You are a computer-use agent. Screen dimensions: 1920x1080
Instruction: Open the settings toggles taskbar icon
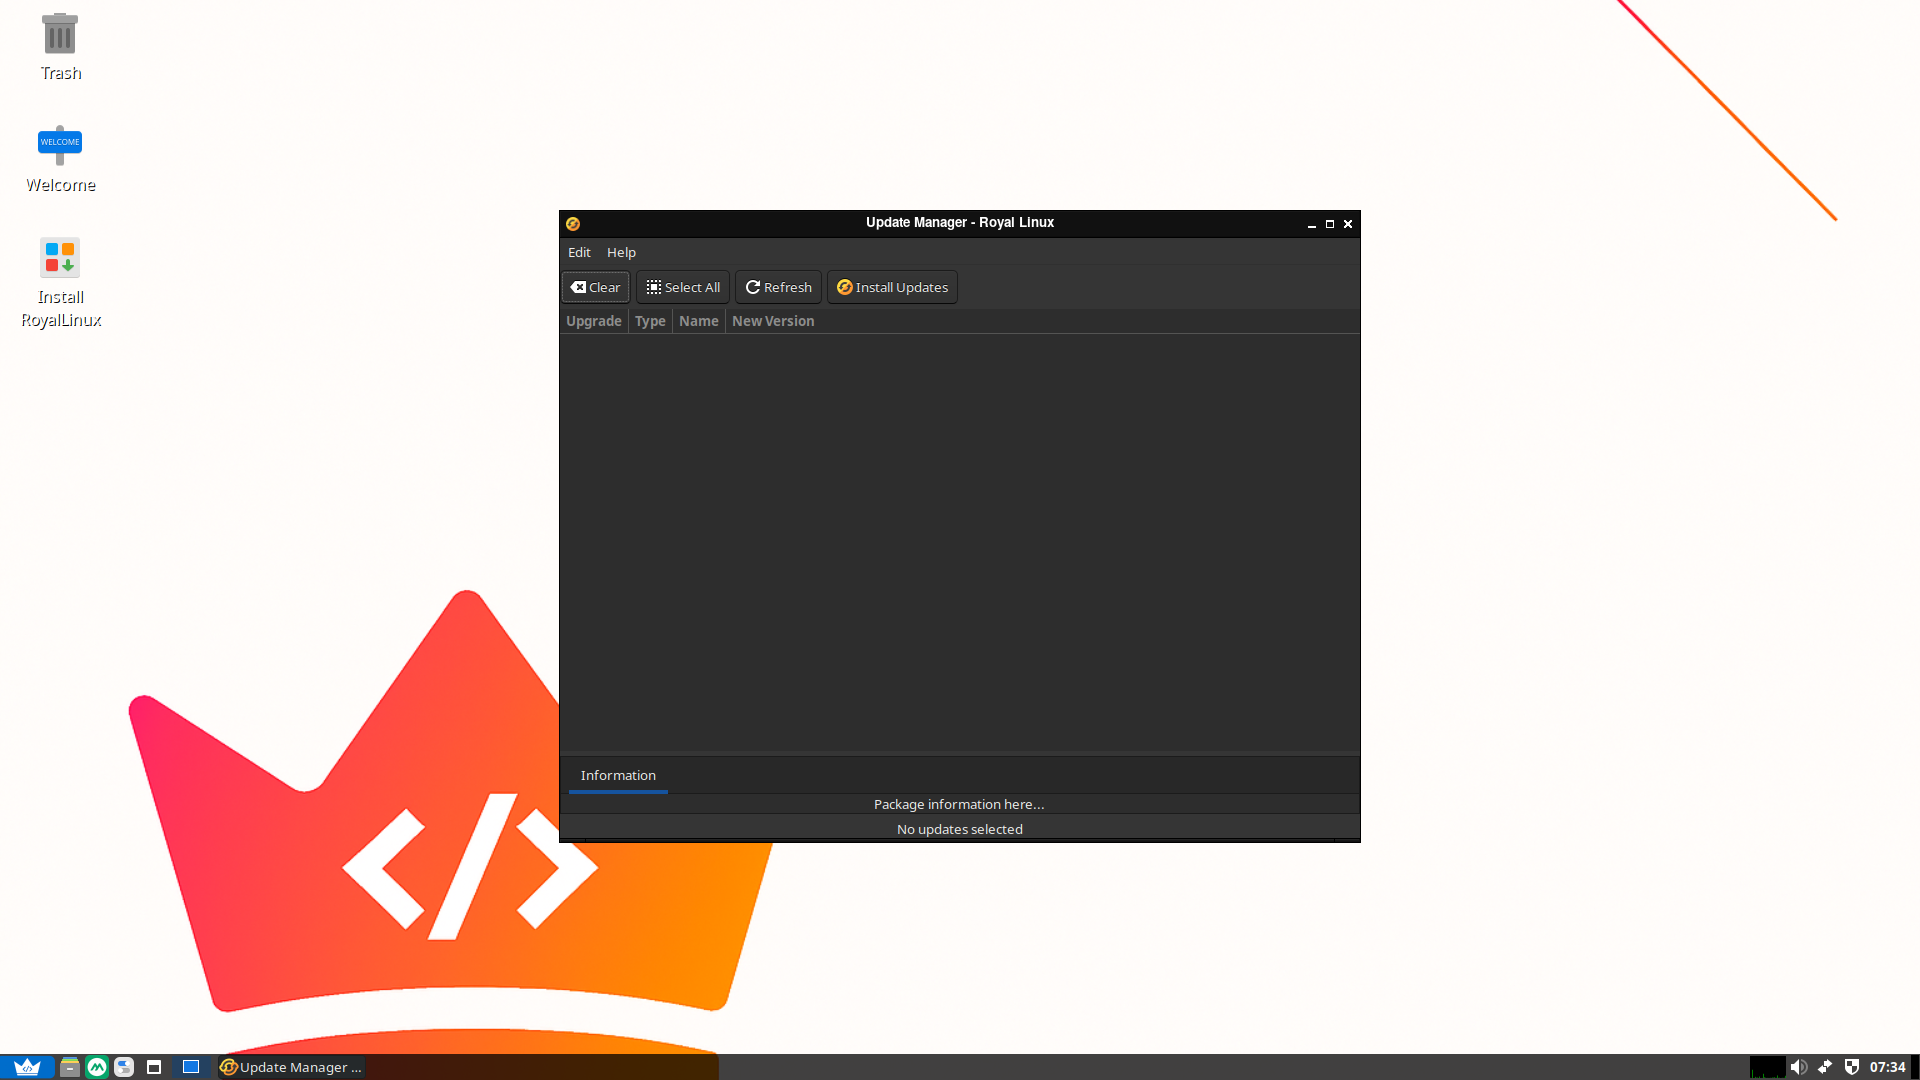coord(124,1067)
